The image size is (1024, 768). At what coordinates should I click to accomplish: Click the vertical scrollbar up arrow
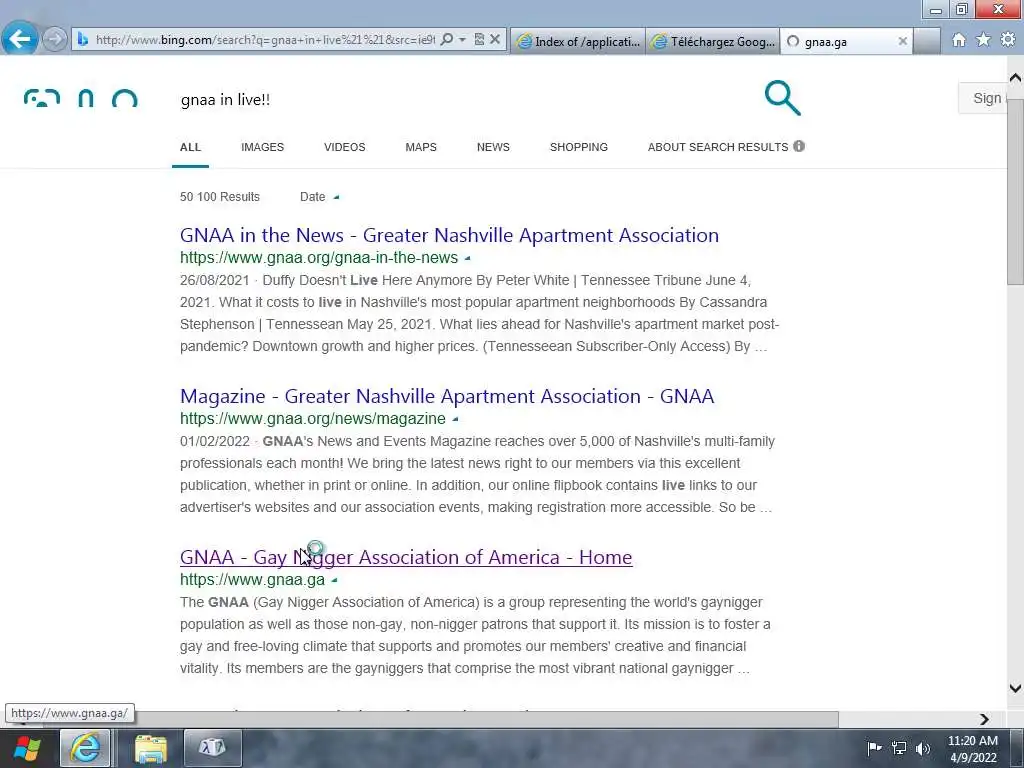tap(1015, 78)
